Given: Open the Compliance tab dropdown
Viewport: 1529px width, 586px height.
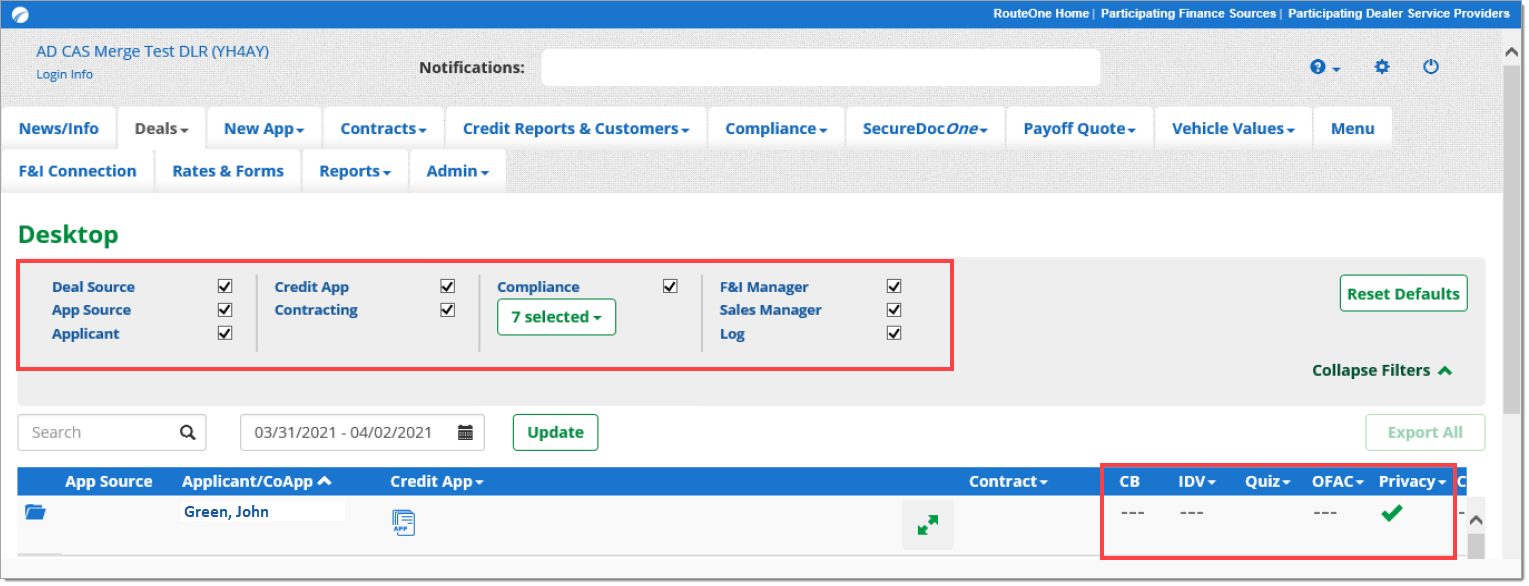Looking at the screenshot, I should point(777,128).
